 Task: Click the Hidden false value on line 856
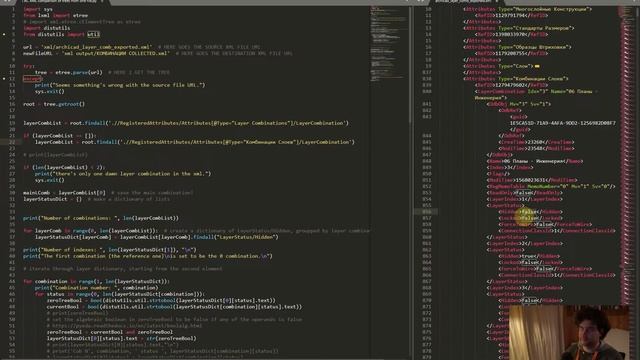530,212
